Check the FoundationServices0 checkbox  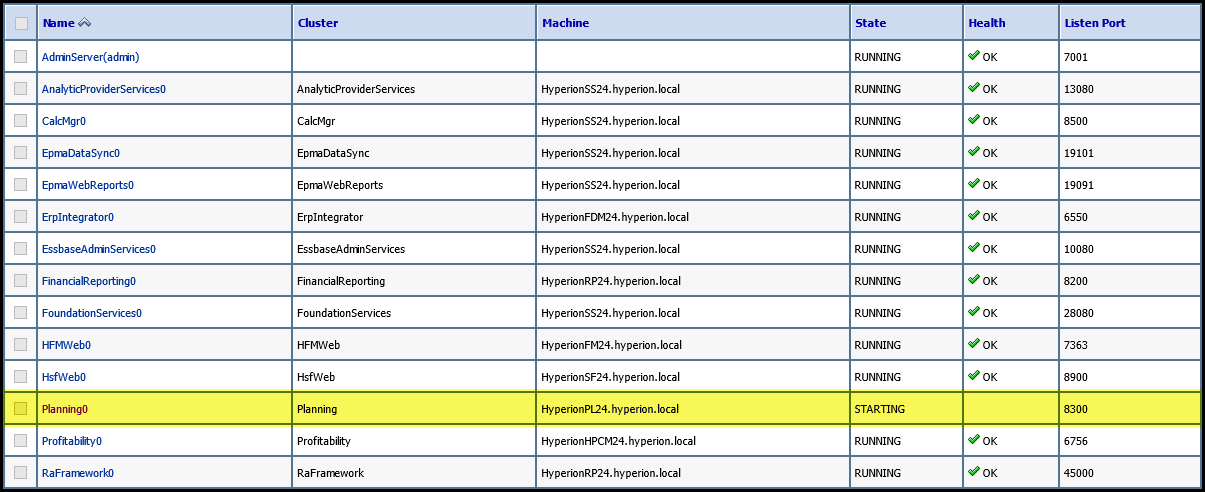coord(21,313)
